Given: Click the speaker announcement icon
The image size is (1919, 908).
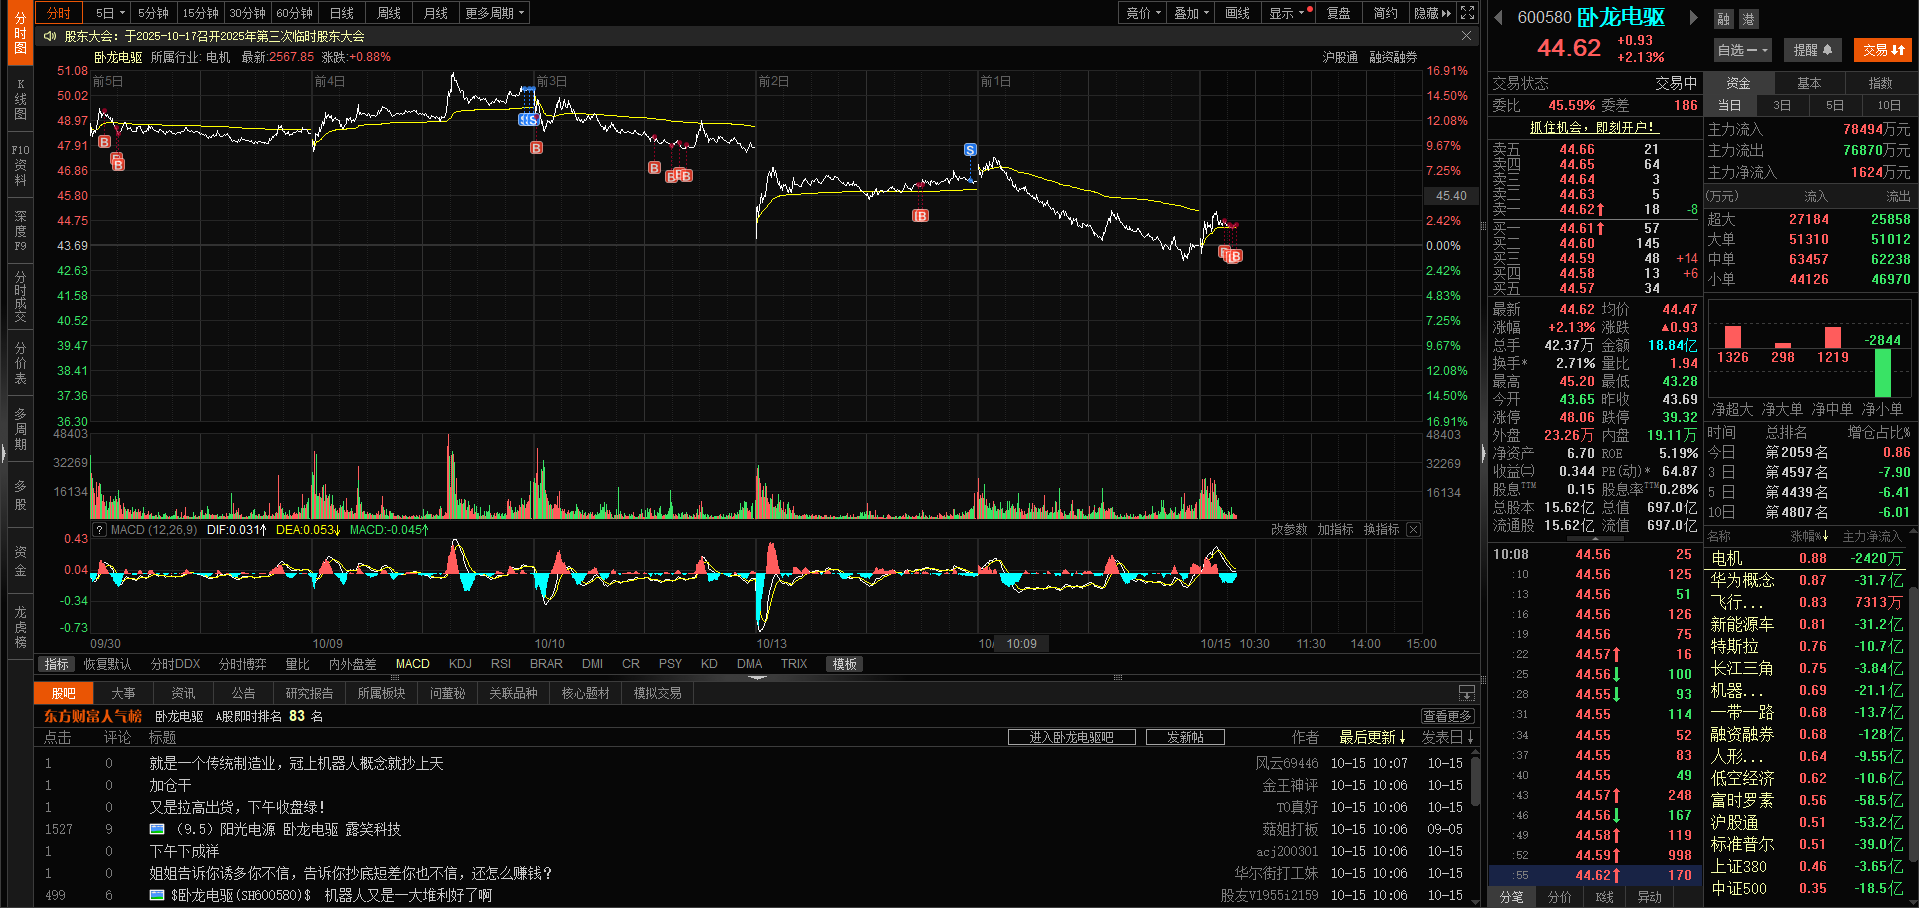Looking at the screenshot, I should [50, 36].
